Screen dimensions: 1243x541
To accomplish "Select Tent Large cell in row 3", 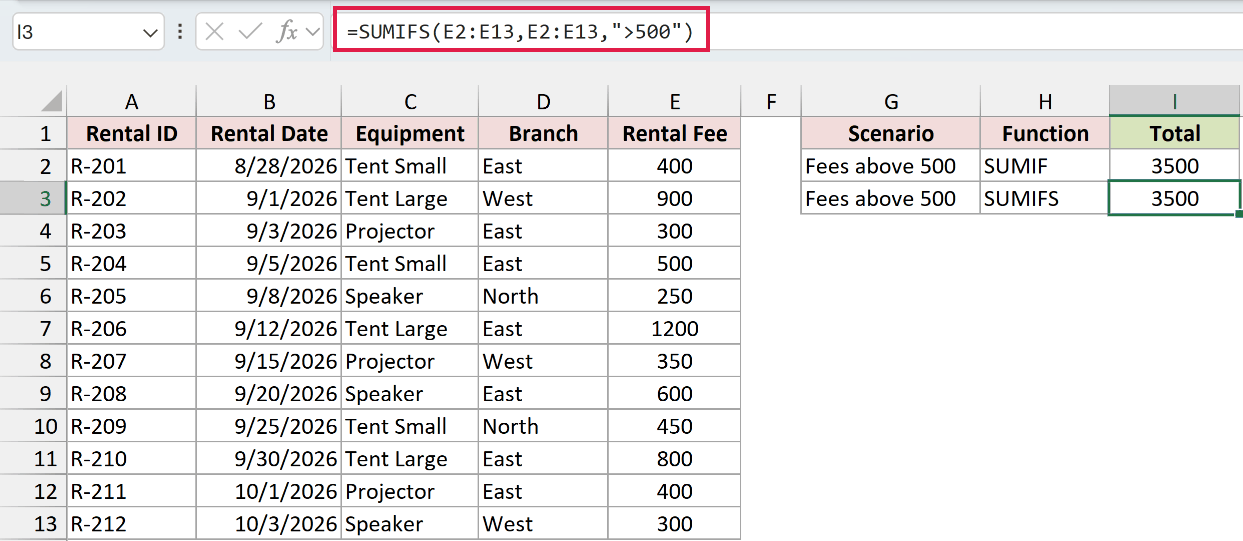I will 410,198.
